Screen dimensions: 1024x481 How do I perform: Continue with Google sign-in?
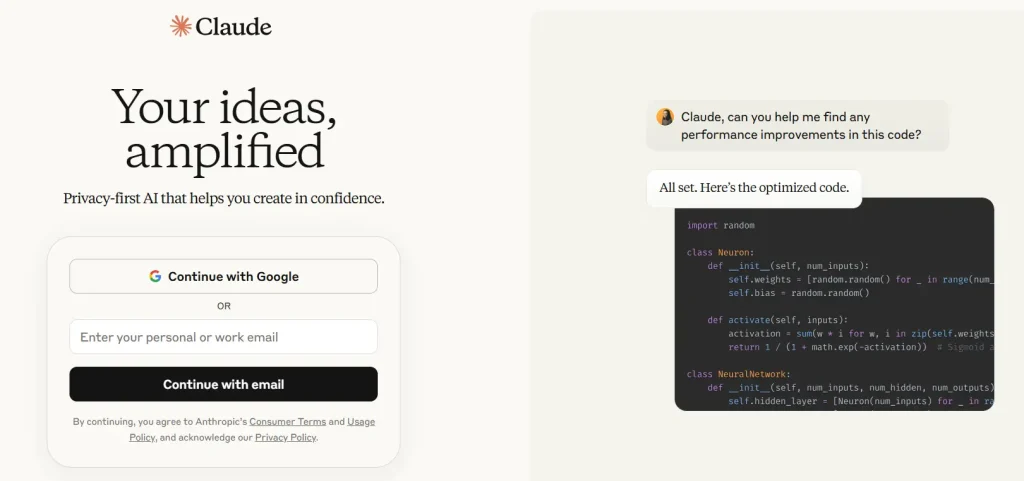pyautogui.click(x=223, y=276)
